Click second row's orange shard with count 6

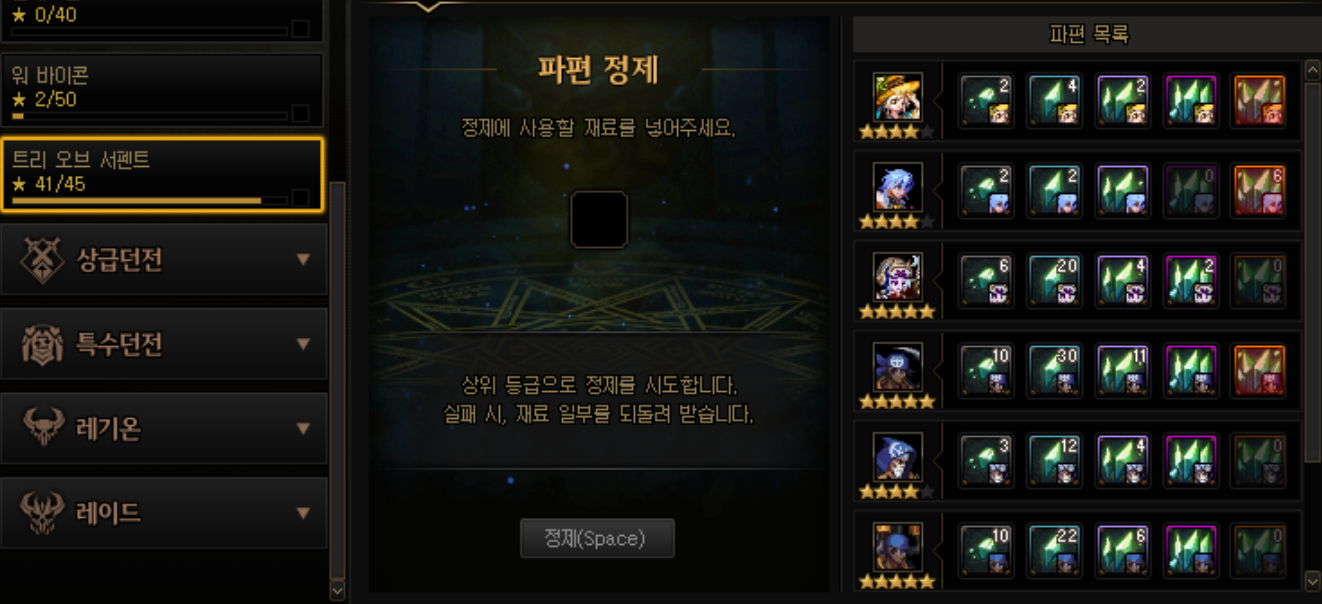click(x=1258, y=190)
